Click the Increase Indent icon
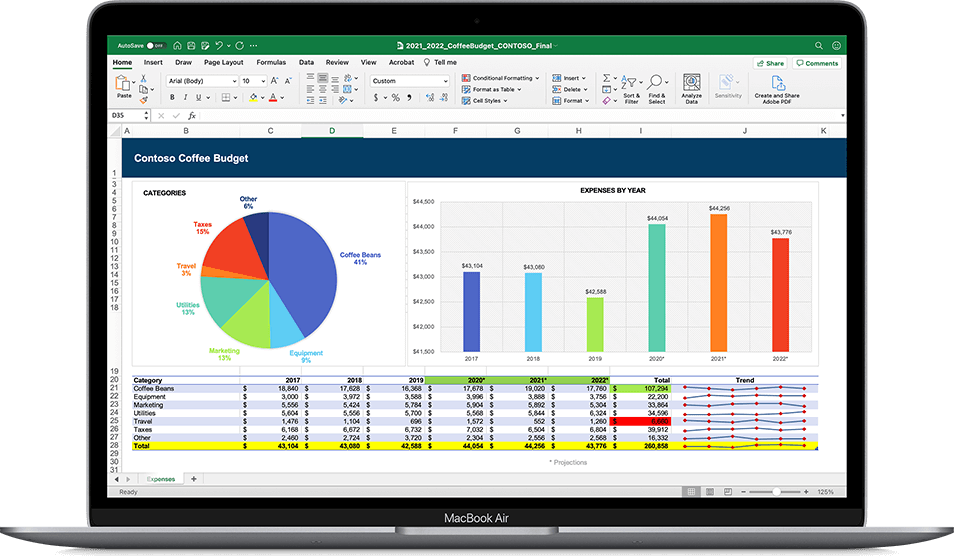Image resolution: width=954 pixels, height=556 pixels. click(323, 100)
